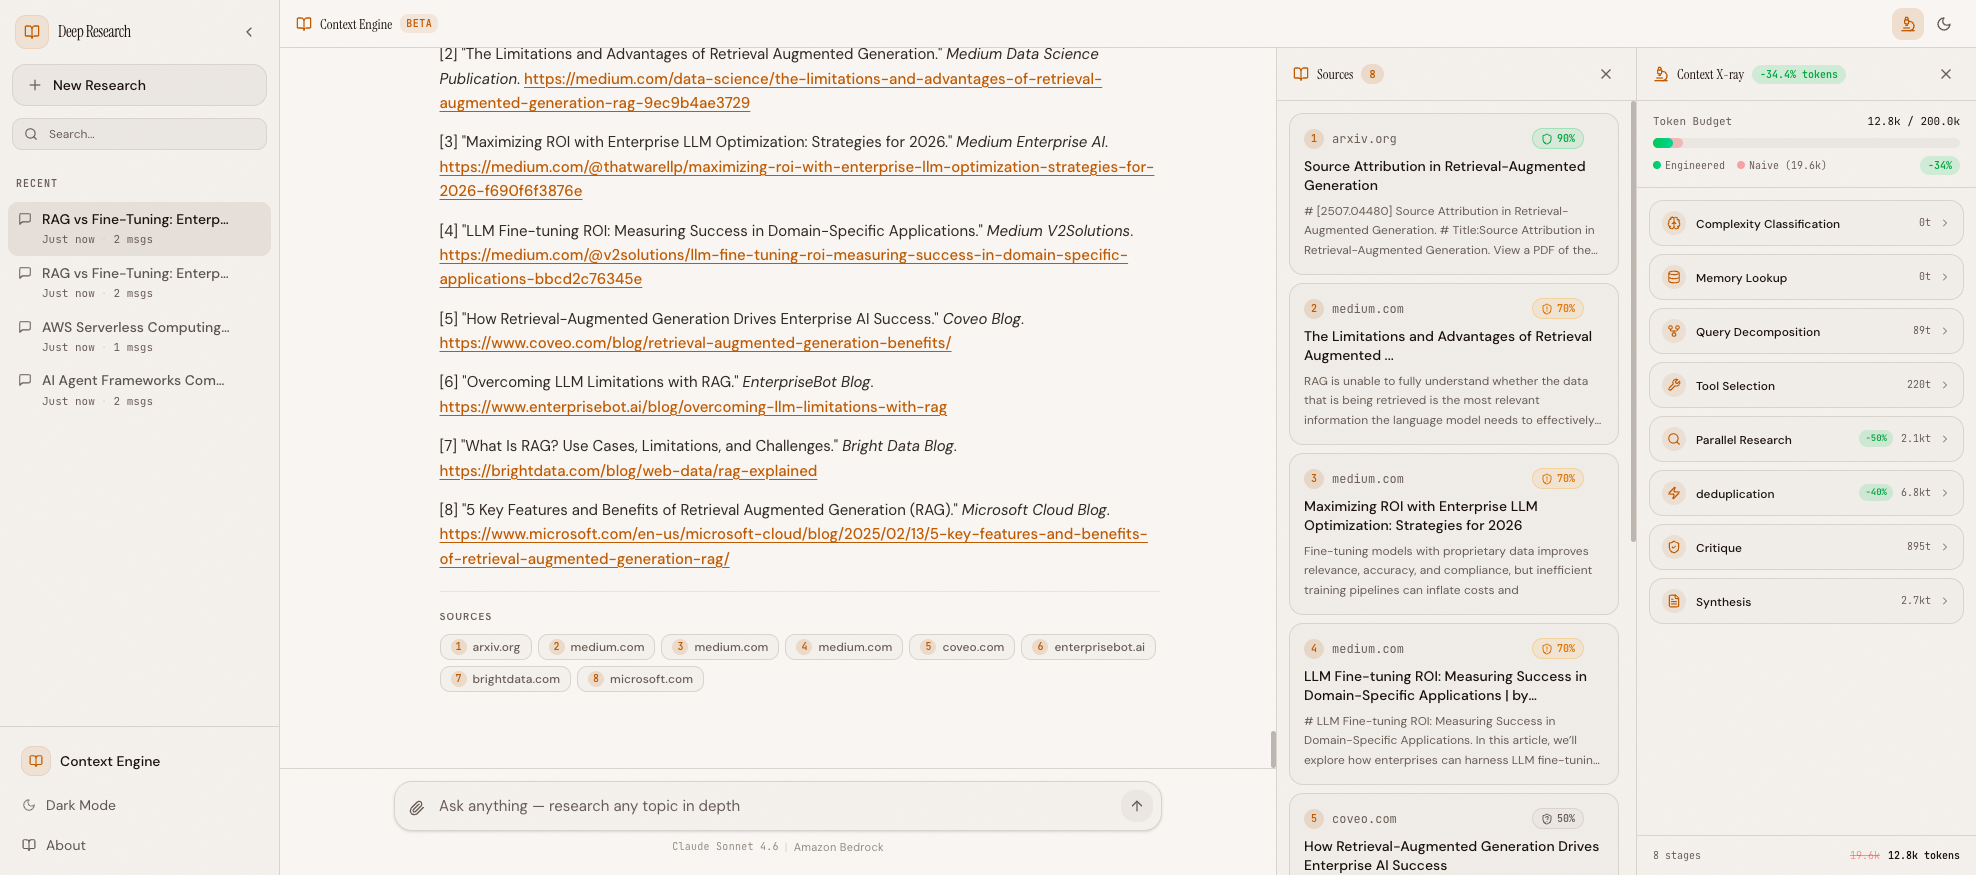Click the brightdata.com source chip
This screenshot has width=1976, height=875.
tap(505, 679)
